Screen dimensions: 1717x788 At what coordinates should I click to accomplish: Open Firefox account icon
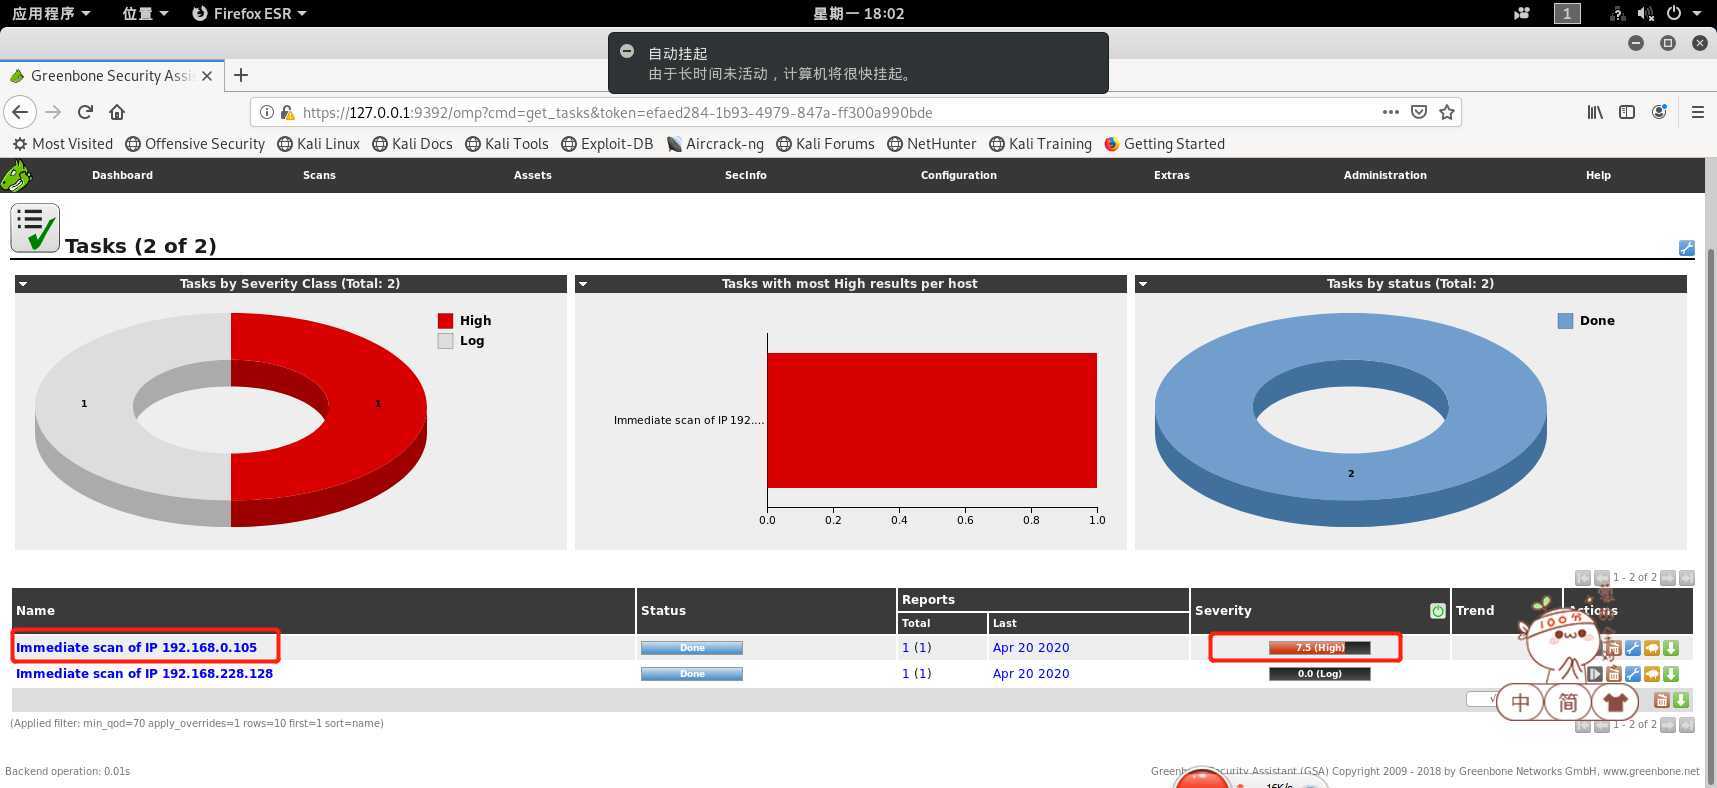(x=1659, y=112)
